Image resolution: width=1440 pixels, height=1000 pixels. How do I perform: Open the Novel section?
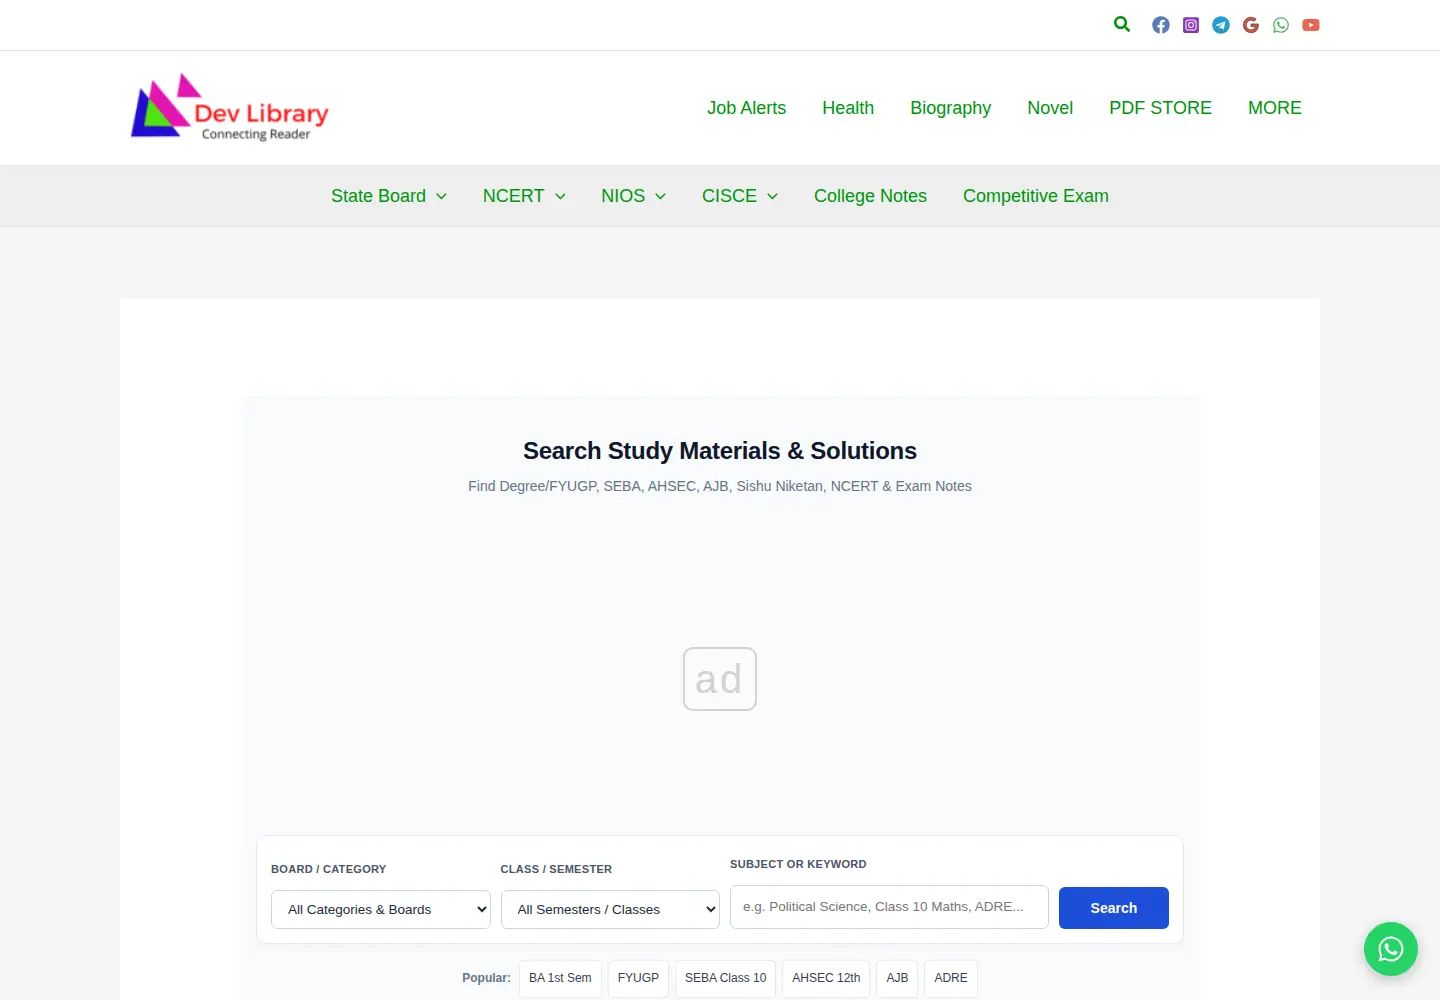1050,108
